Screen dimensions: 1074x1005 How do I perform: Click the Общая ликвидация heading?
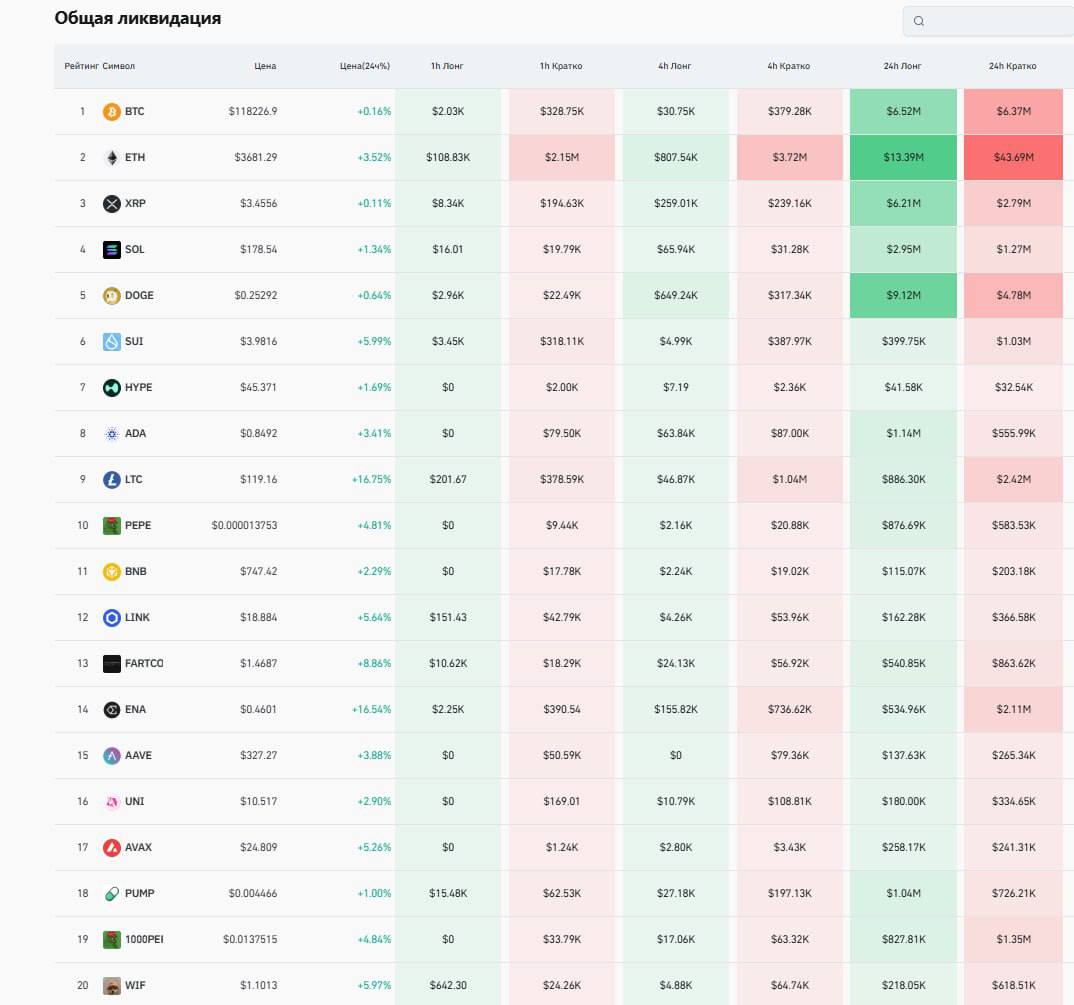138,18
